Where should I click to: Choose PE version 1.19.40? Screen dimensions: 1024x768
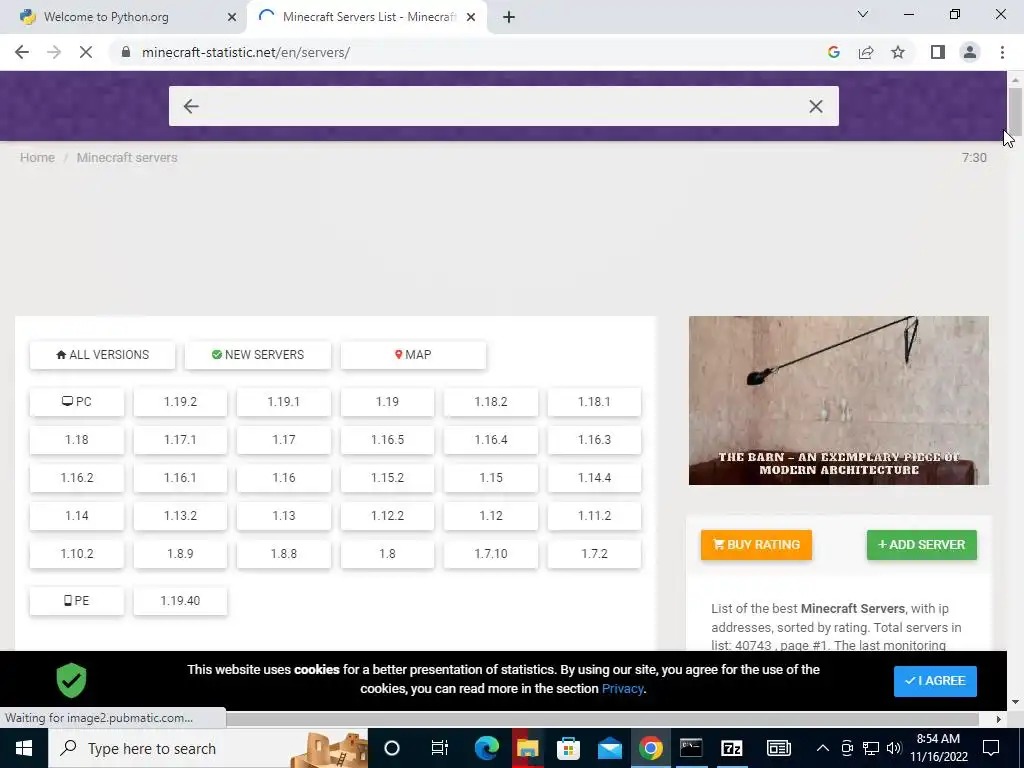pos(180,600)
